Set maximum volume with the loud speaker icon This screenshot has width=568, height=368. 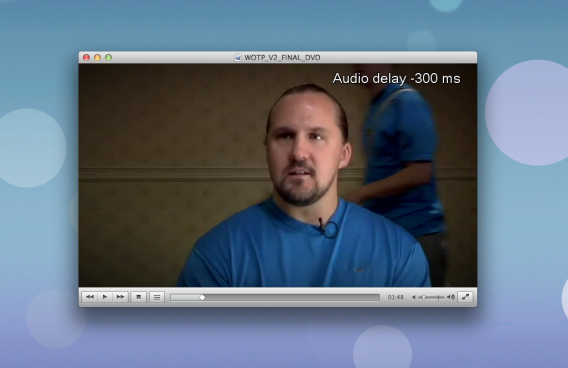(451, 297)
